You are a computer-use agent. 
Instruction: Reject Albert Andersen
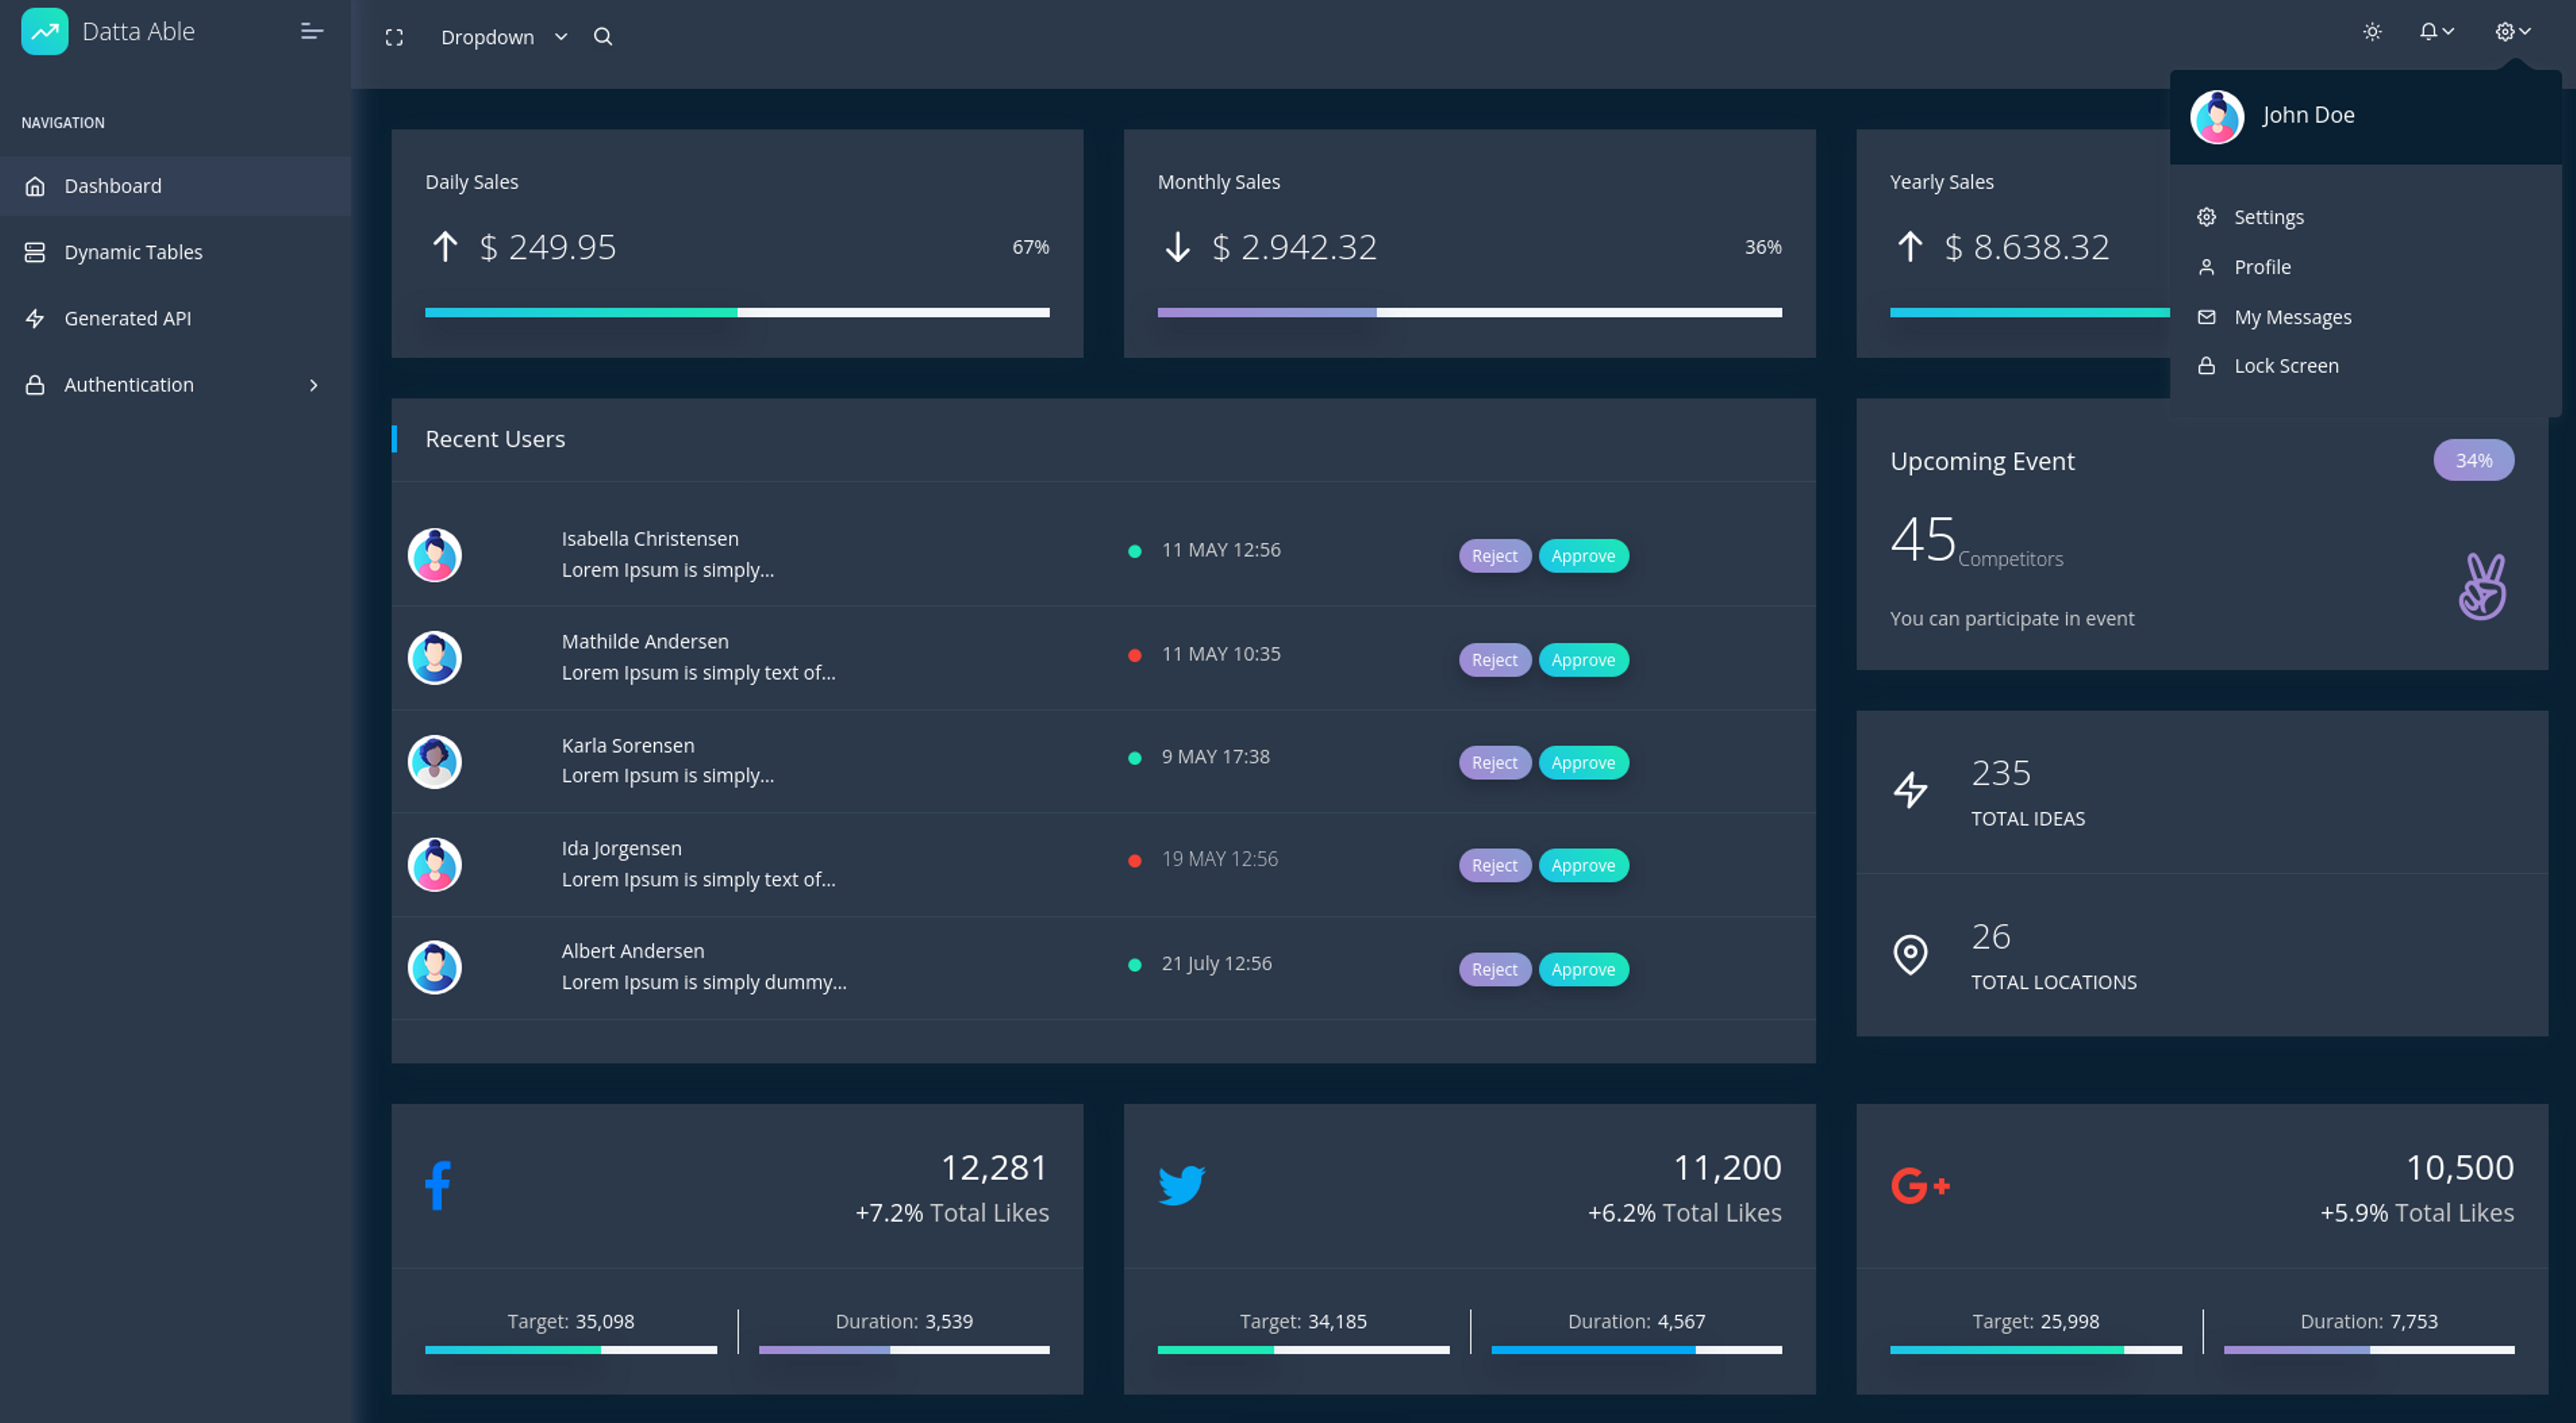click(x=1494, y=970)
